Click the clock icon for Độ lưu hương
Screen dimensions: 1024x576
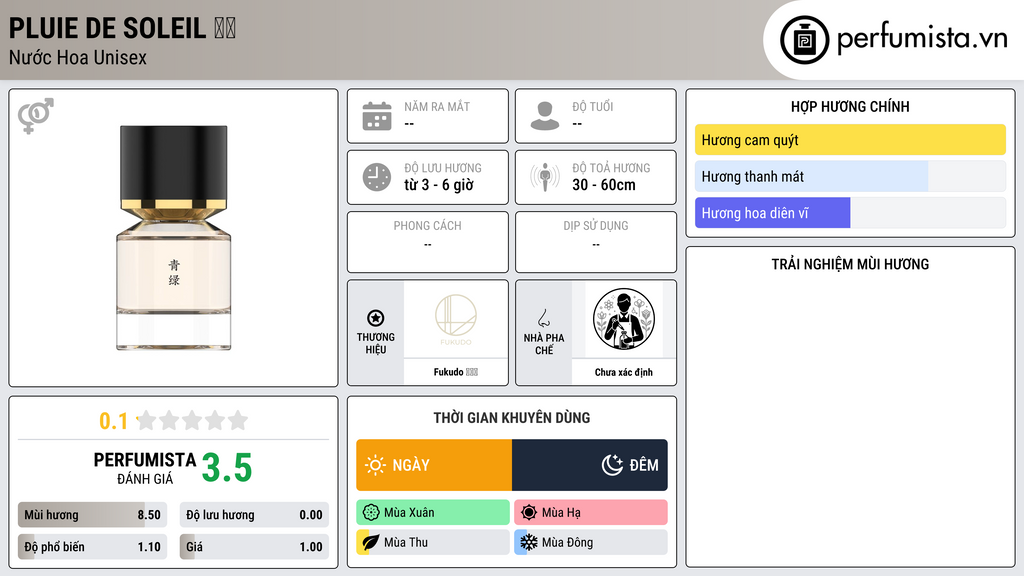click(377, 177)
